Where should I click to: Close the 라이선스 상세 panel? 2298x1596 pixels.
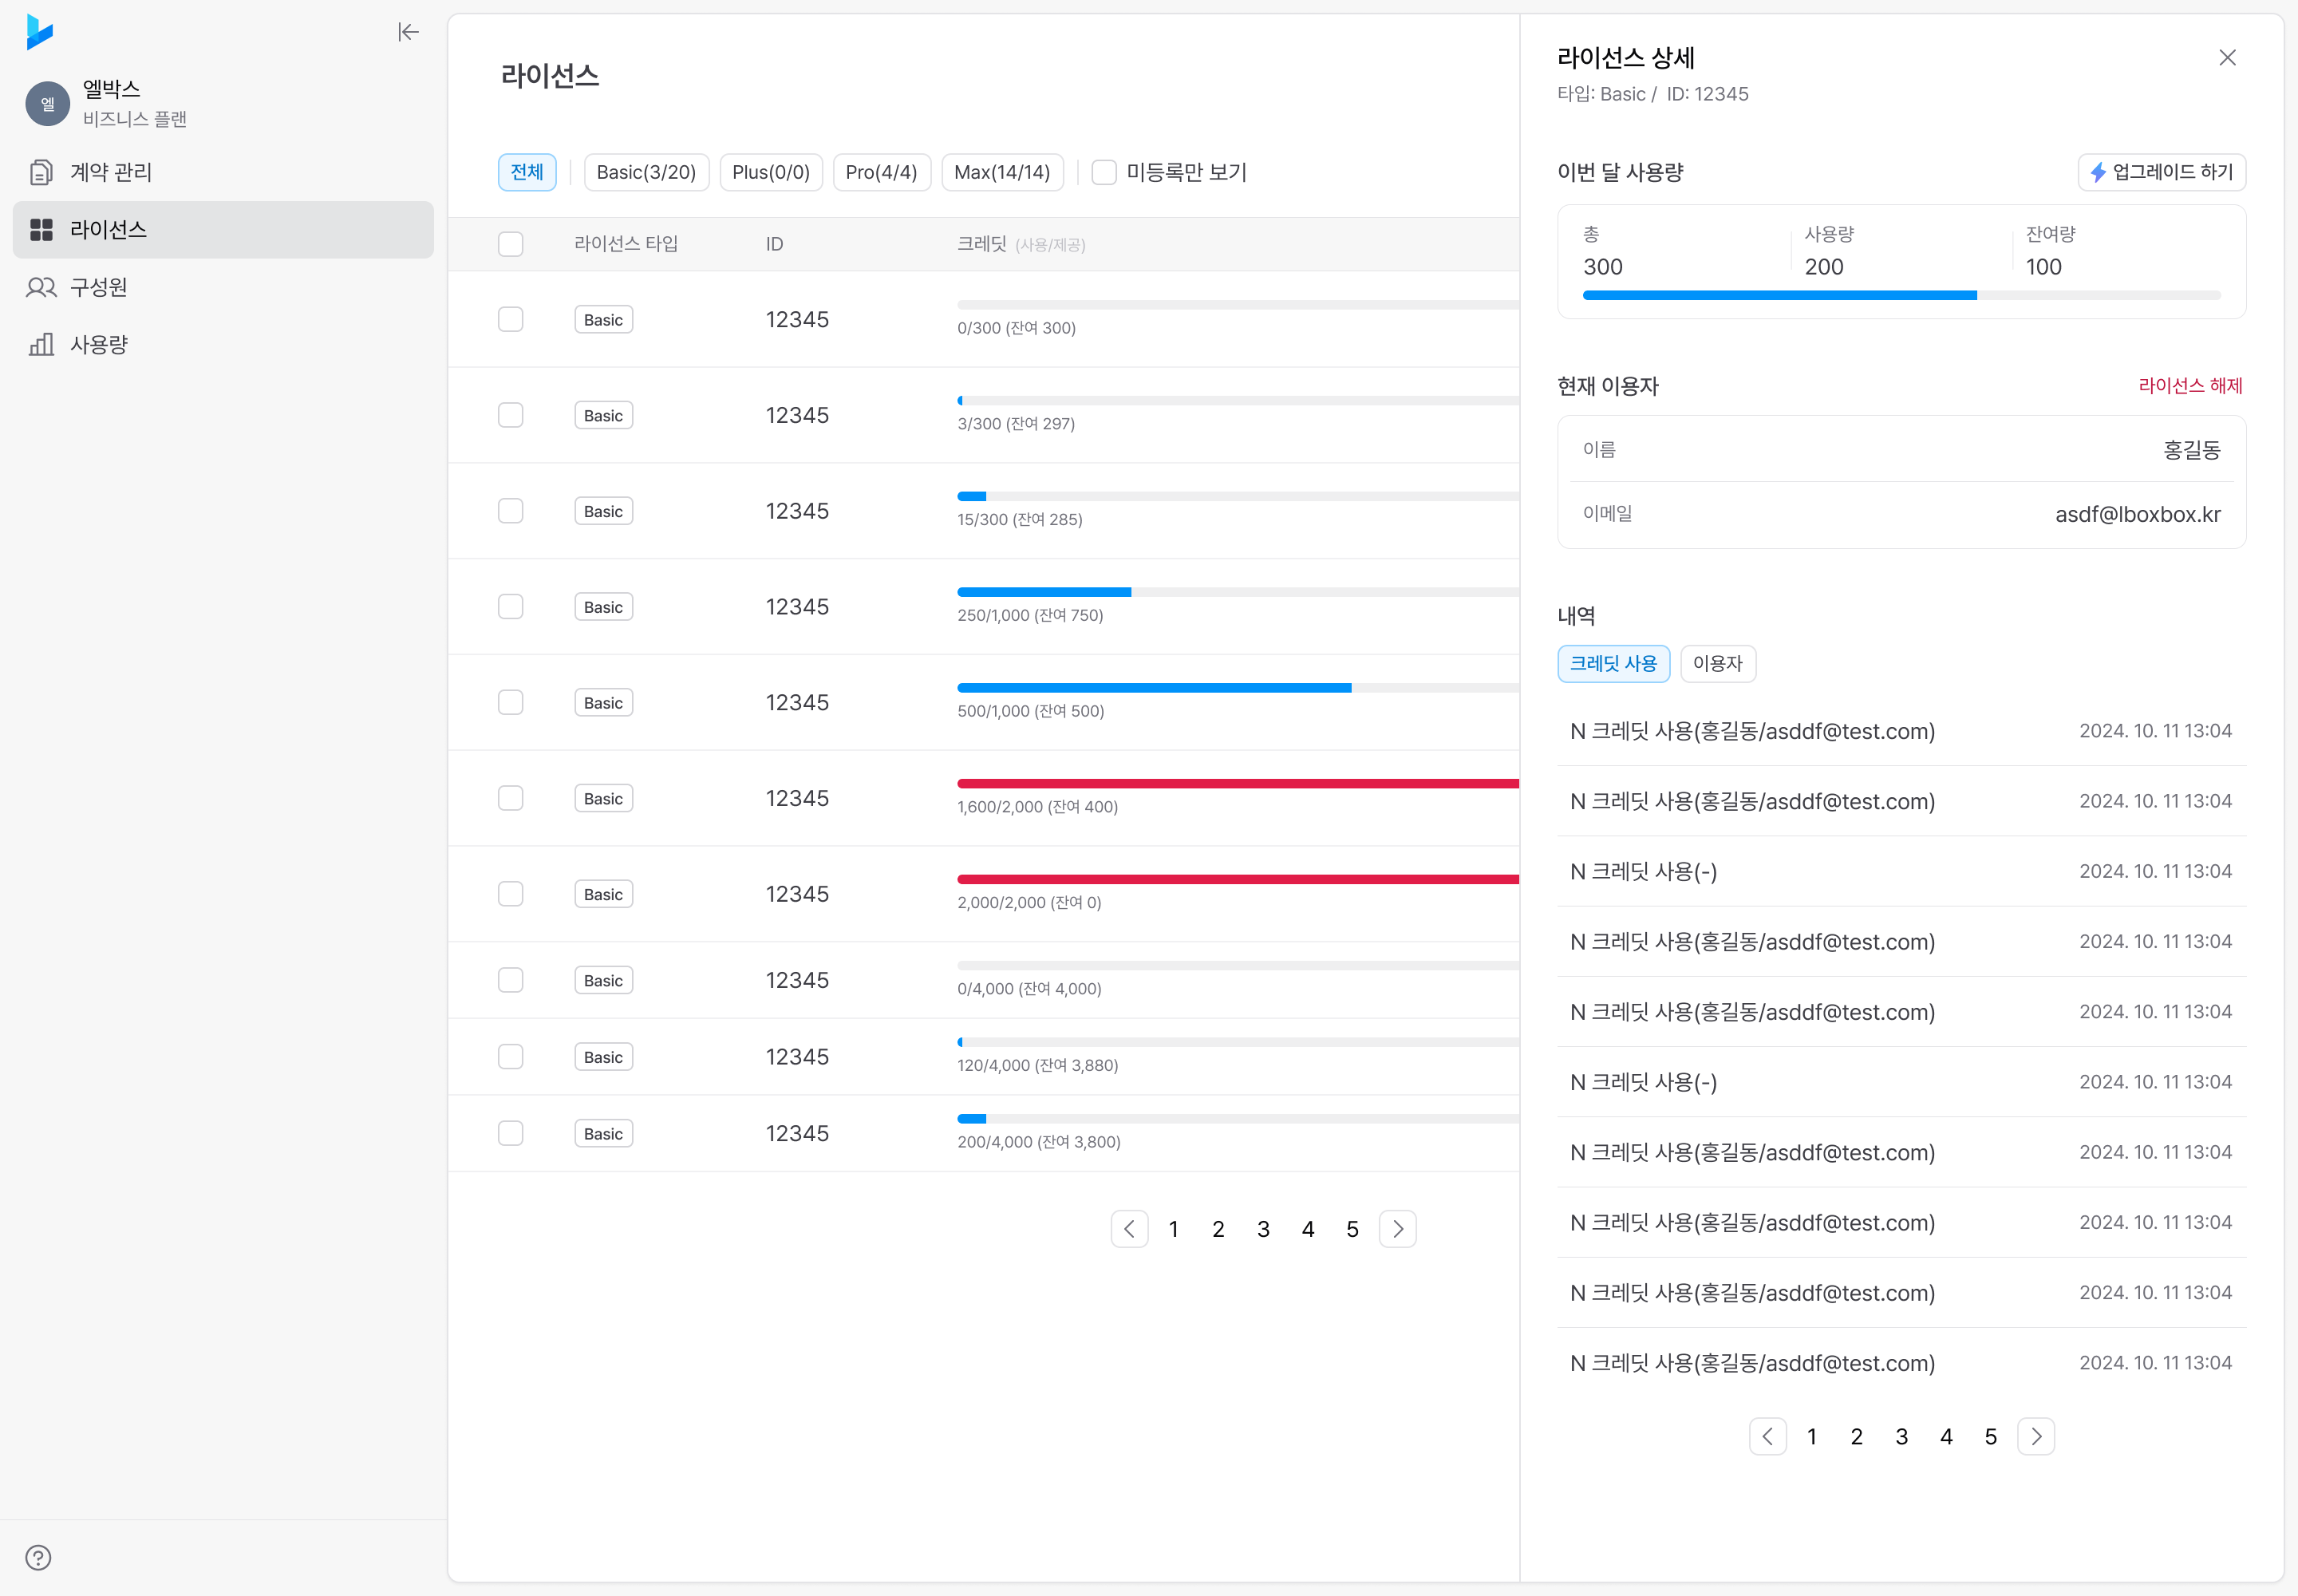(x=2227, y=57)
